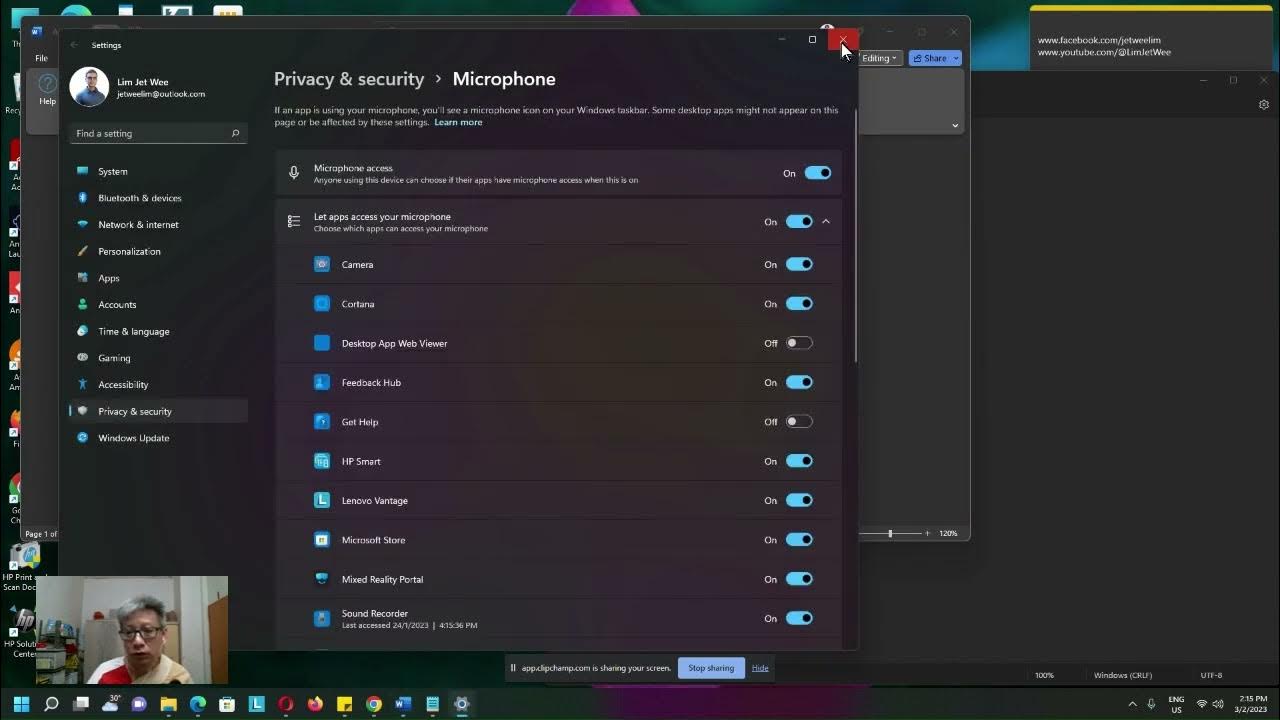Select Privacy & security sidebar item
Image resolution: width=1280 pixels, height=720 pixels.
(158, 411)
